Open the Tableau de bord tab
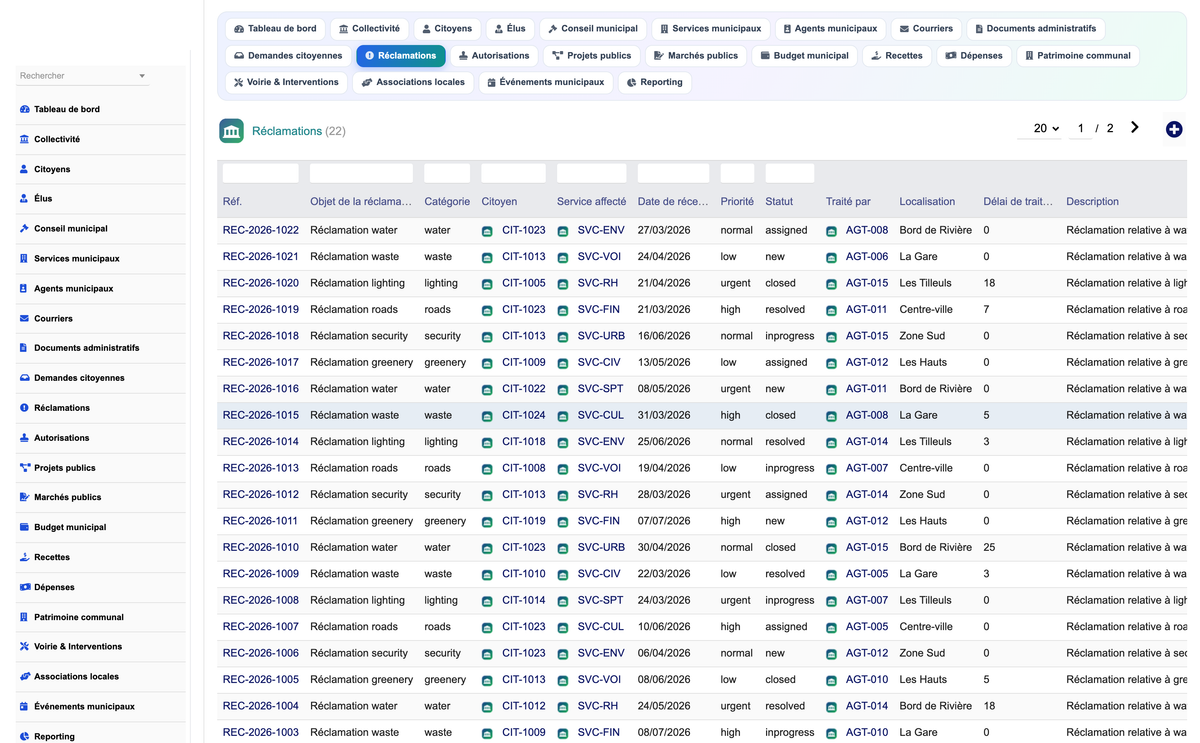Viewport: 1200px width, 743px height. point(275,29)
